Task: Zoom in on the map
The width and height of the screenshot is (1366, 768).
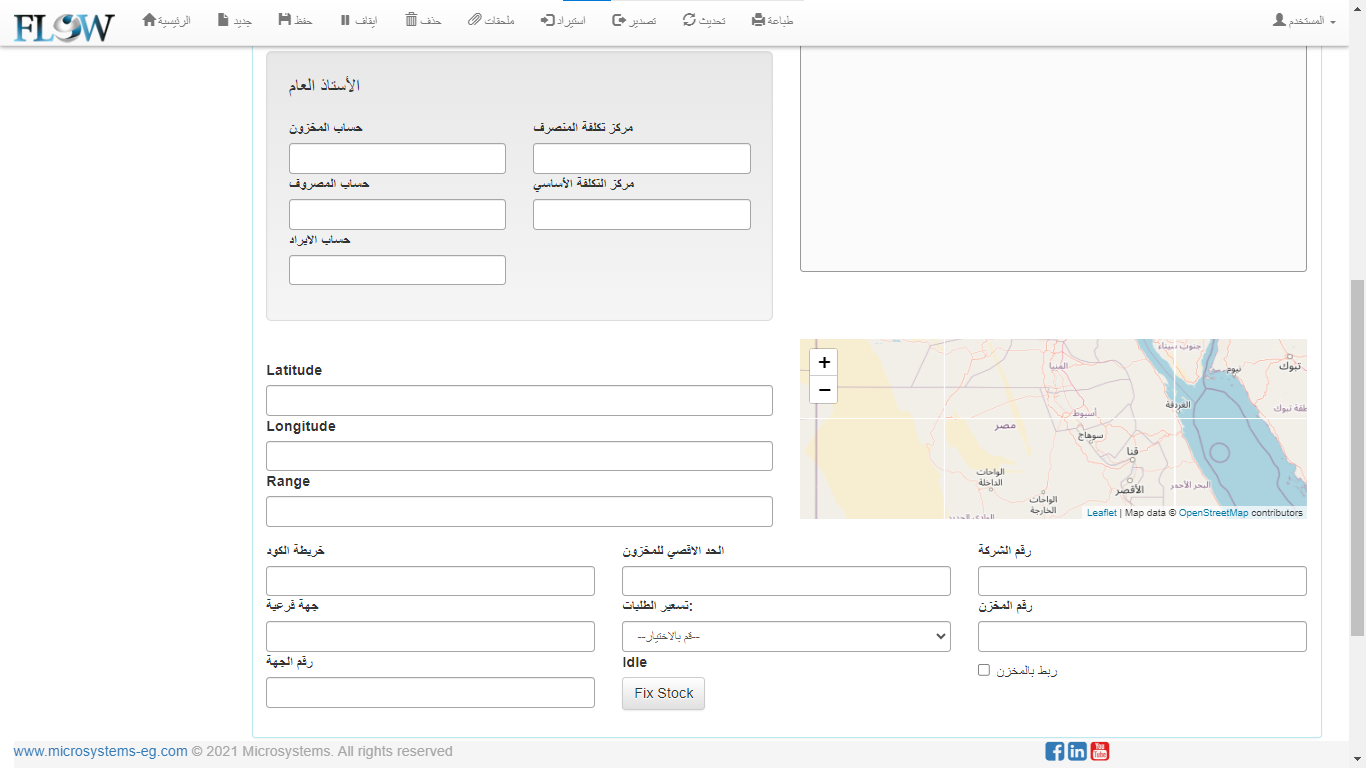Action: click(x=824, y=363)
